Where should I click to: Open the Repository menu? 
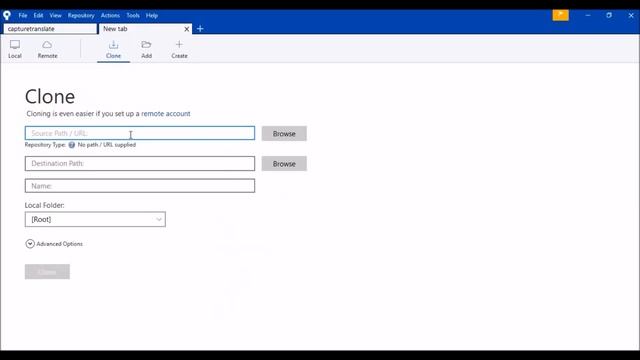click(81, 16)
